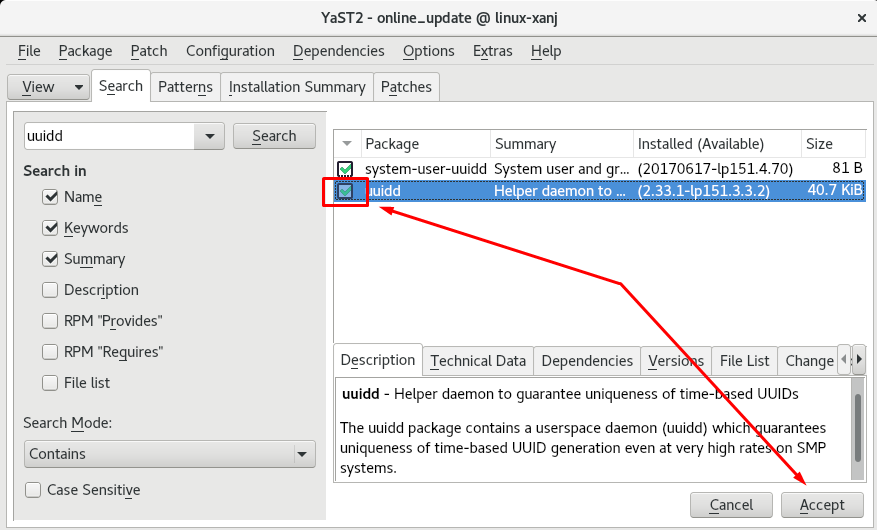This screenshot has height=530, width=877.
Task: Enable the File list checkbox
Action: click(50, 383)
